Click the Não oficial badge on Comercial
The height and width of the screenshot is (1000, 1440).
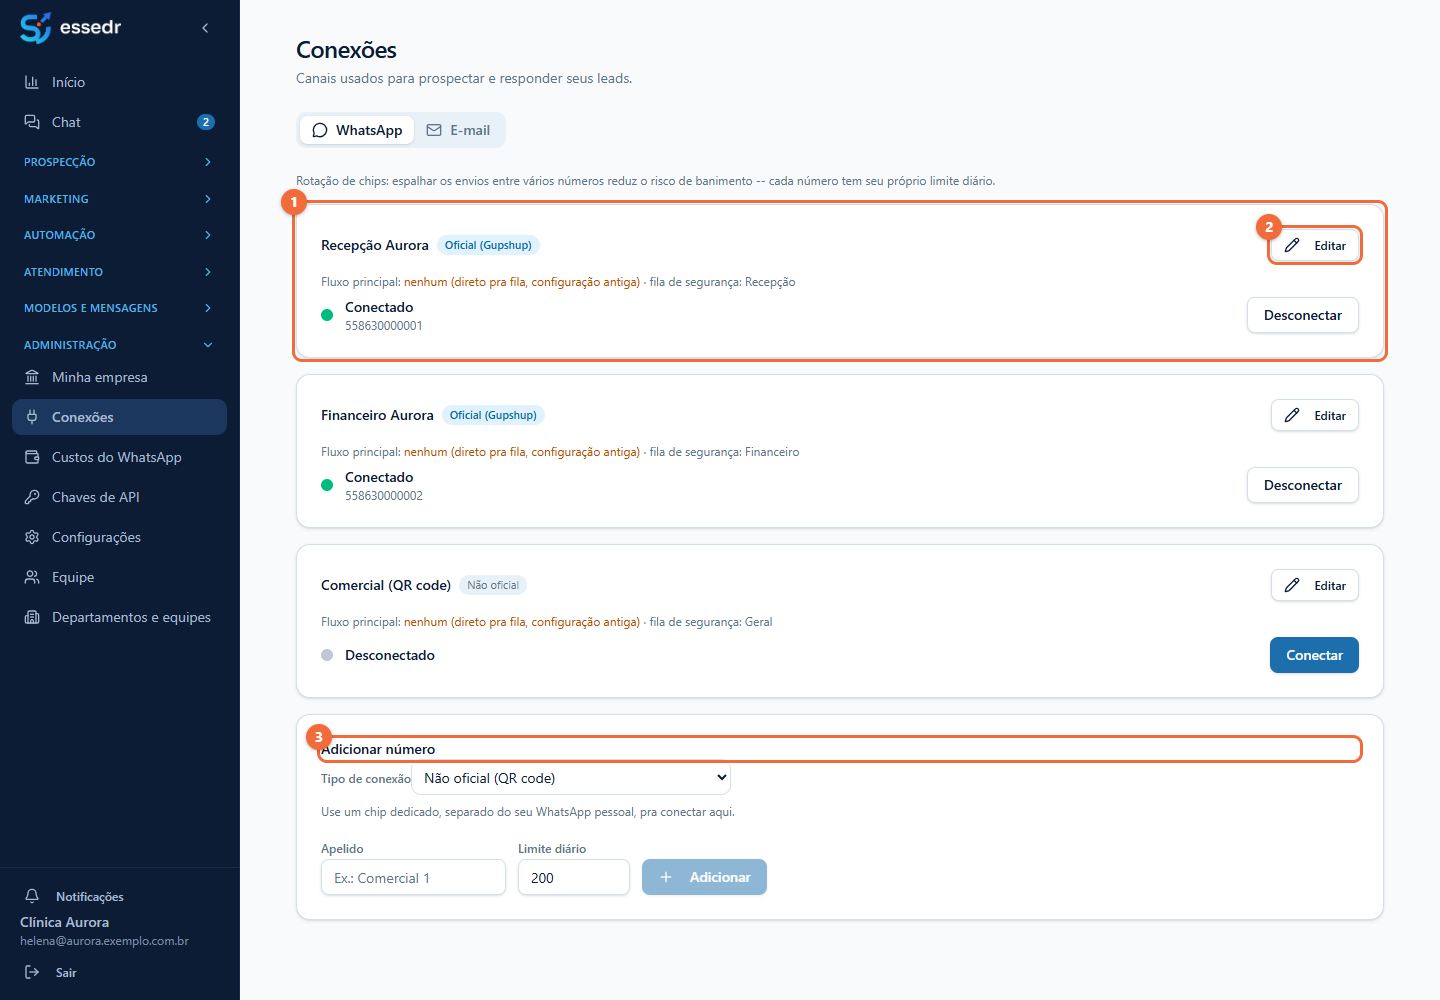pos(493,585)
